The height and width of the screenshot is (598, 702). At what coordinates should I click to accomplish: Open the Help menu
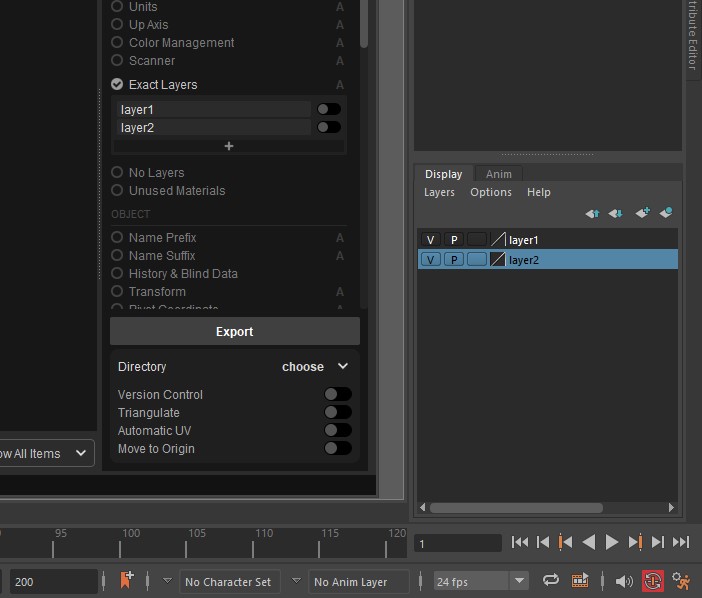pyautogui.click(x=539, y=192)
